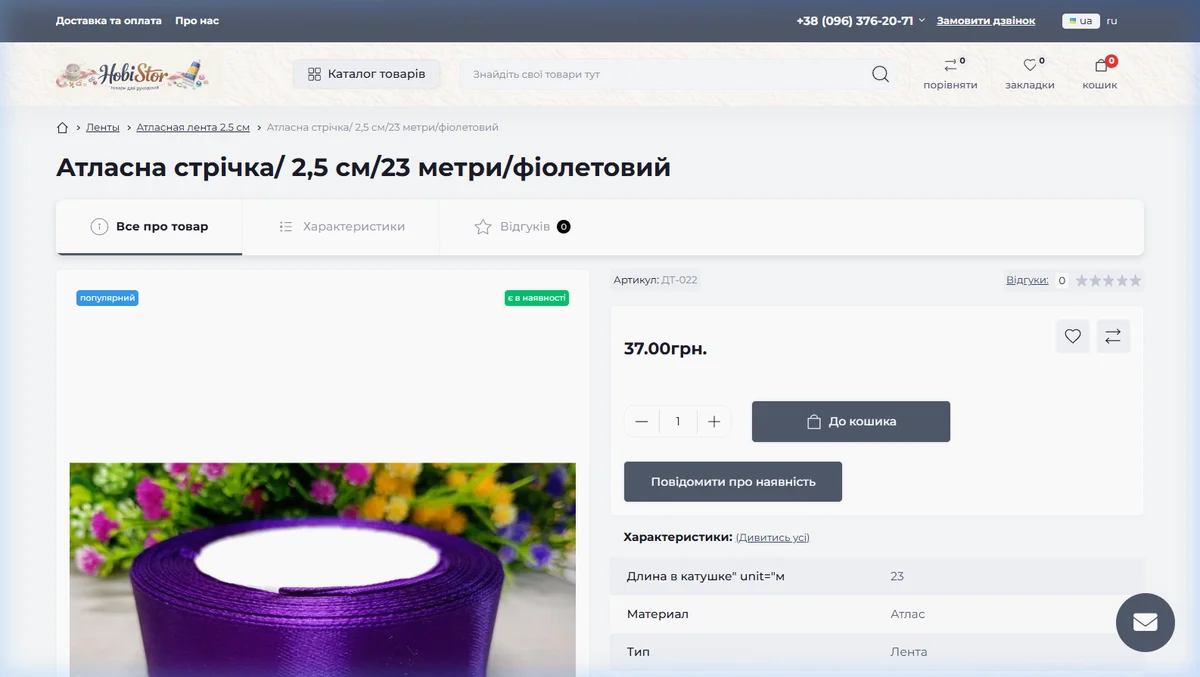Focus the product search field
This screenshot has width=1200, height=677.
[665, 74]
